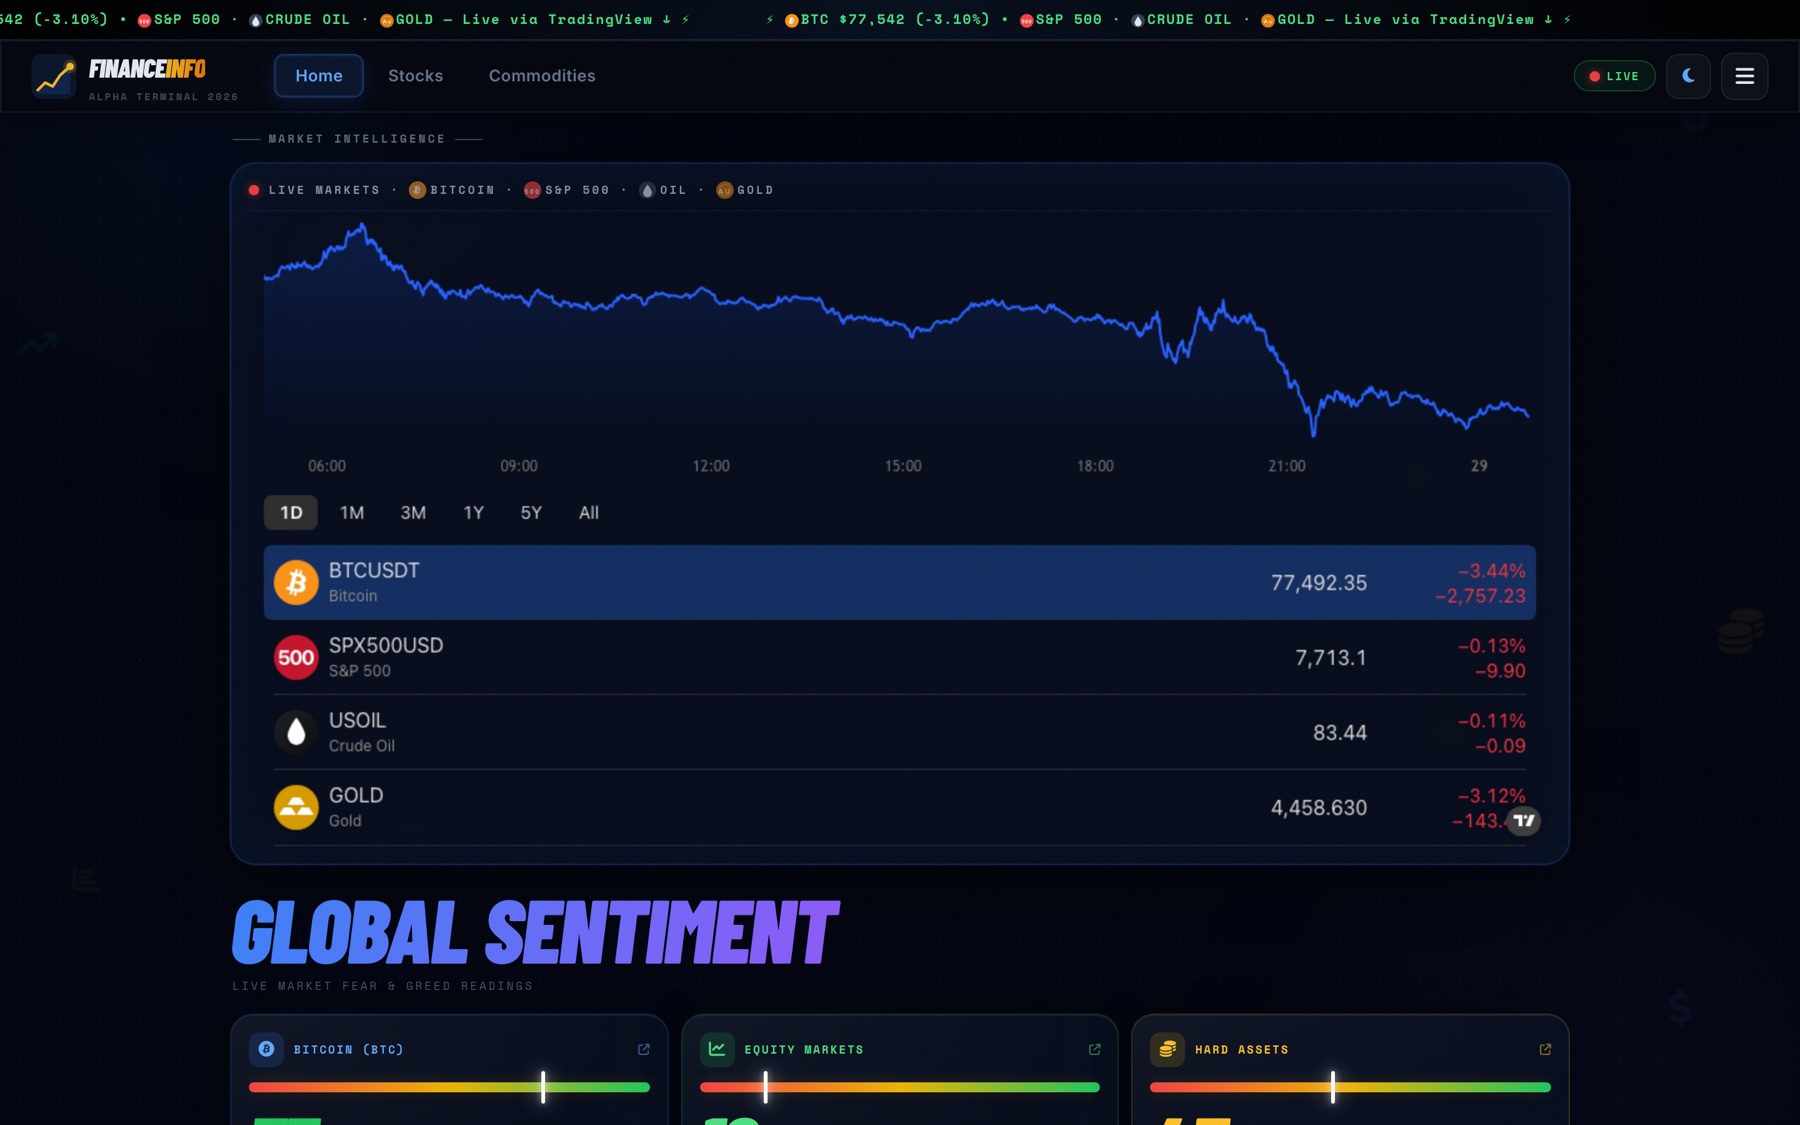Click the Oil drop icon in legend
The image size is (1800, 1125).
[x=647, y=190]
